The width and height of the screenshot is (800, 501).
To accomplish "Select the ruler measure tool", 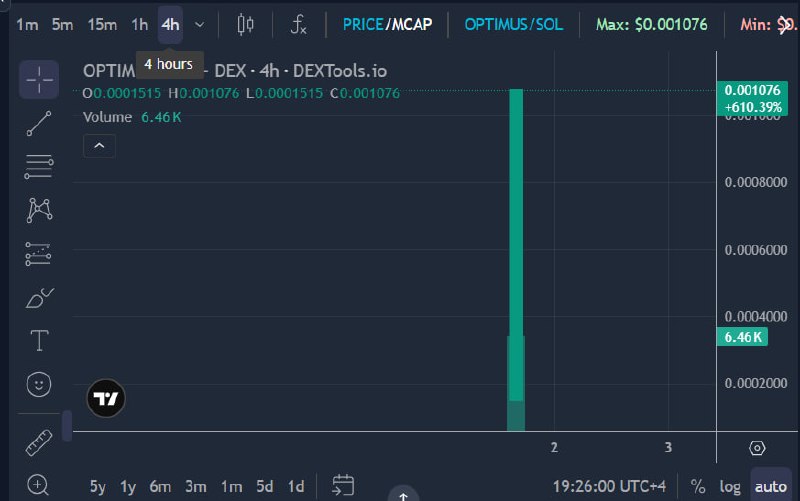I will tap(39, 442).
